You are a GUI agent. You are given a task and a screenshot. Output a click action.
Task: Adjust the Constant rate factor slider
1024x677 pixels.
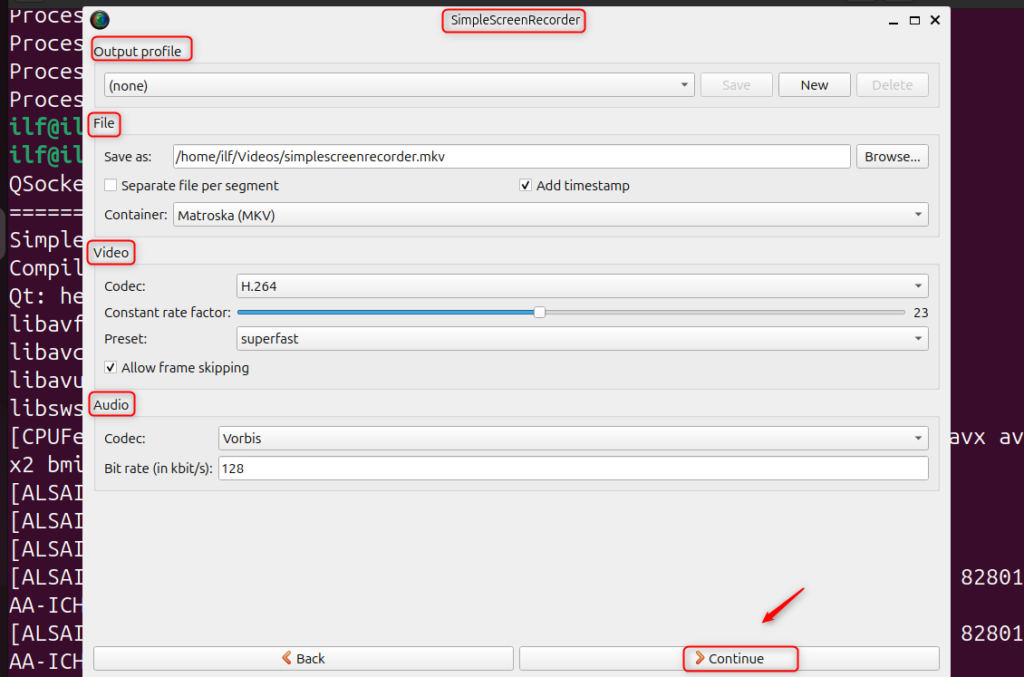pos(539,312)
